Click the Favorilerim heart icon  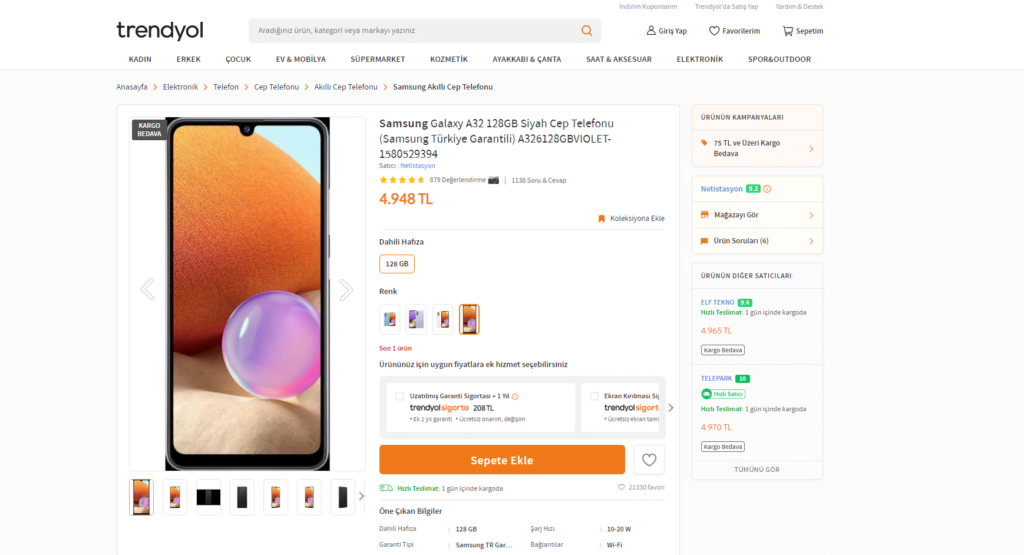click(x=714, y=31)
